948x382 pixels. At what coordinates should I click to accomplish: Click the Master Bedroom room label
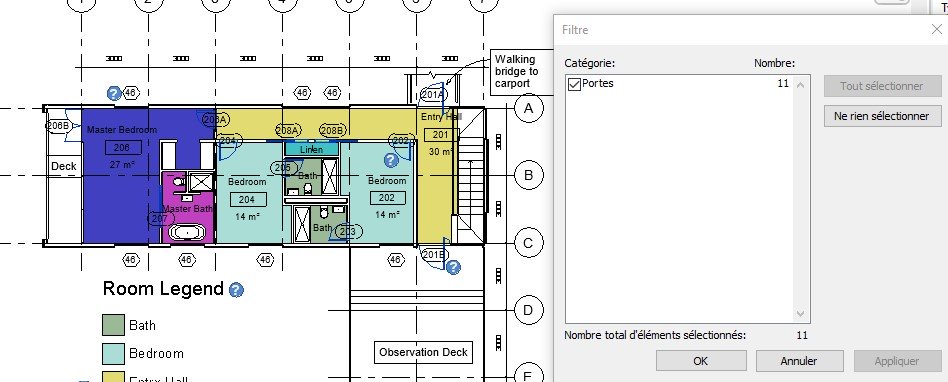click(x=122, y=130)
